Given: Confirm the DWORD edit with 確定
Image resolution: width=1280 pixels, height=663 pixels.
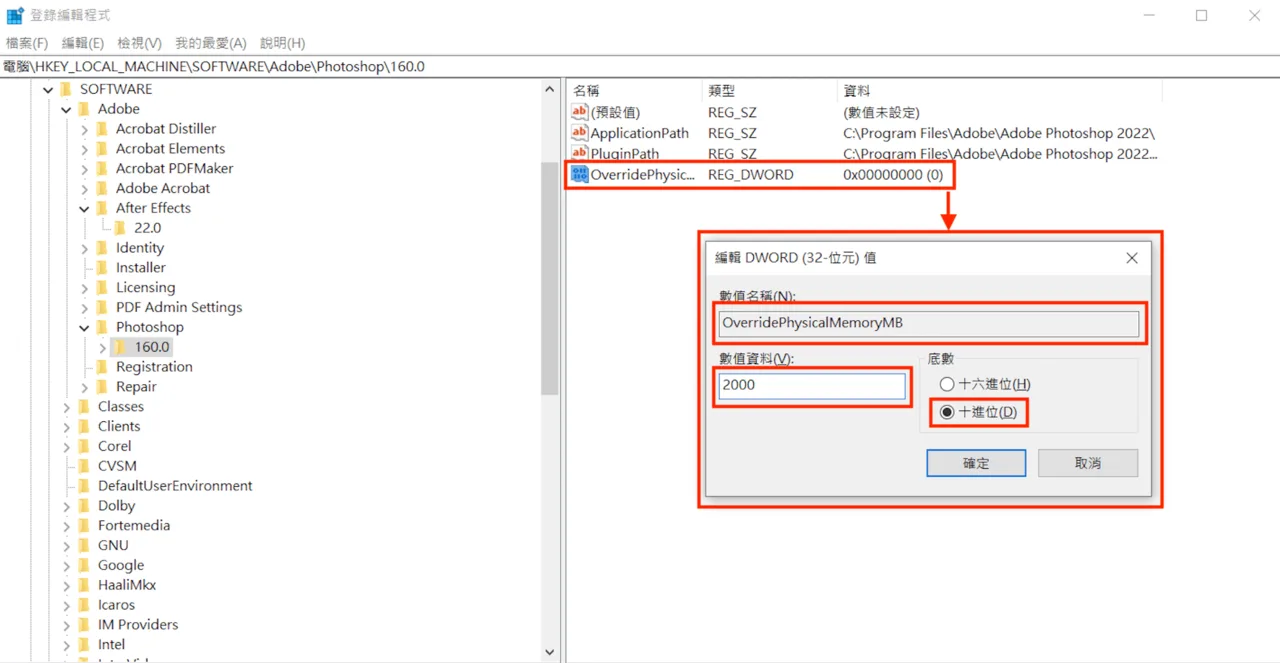Looking at the screenshot, I should pos(976,463).
